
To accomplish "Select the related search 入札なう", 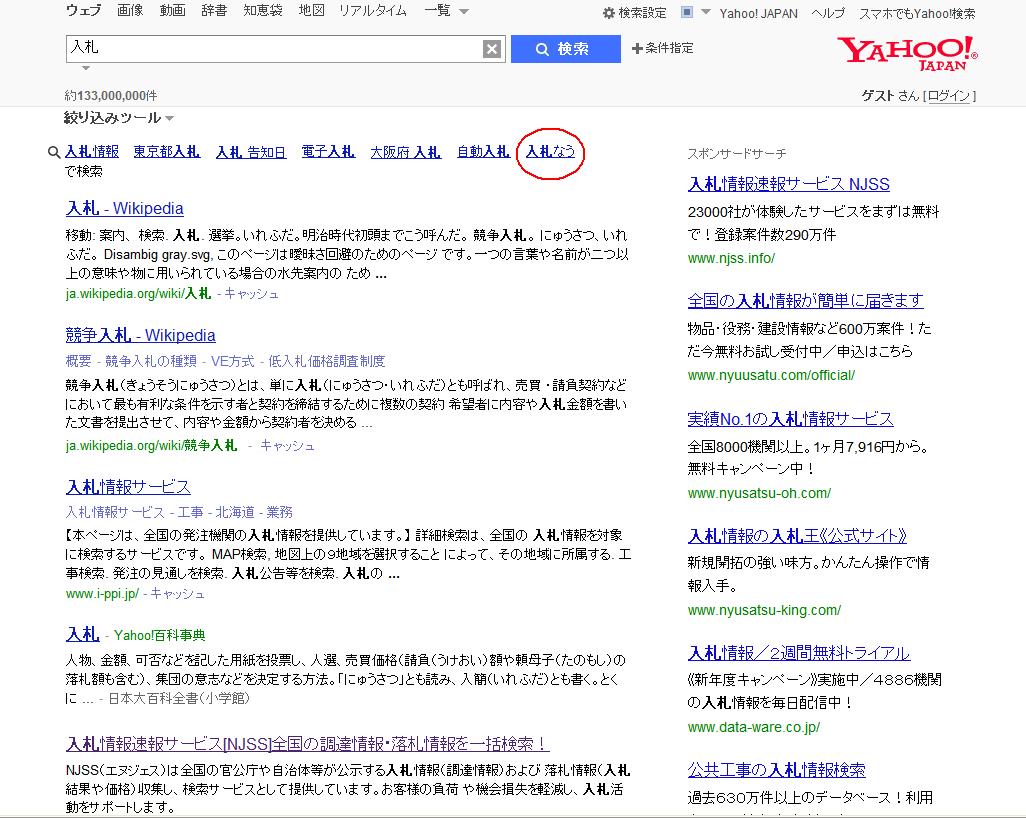I will [551, 152].
